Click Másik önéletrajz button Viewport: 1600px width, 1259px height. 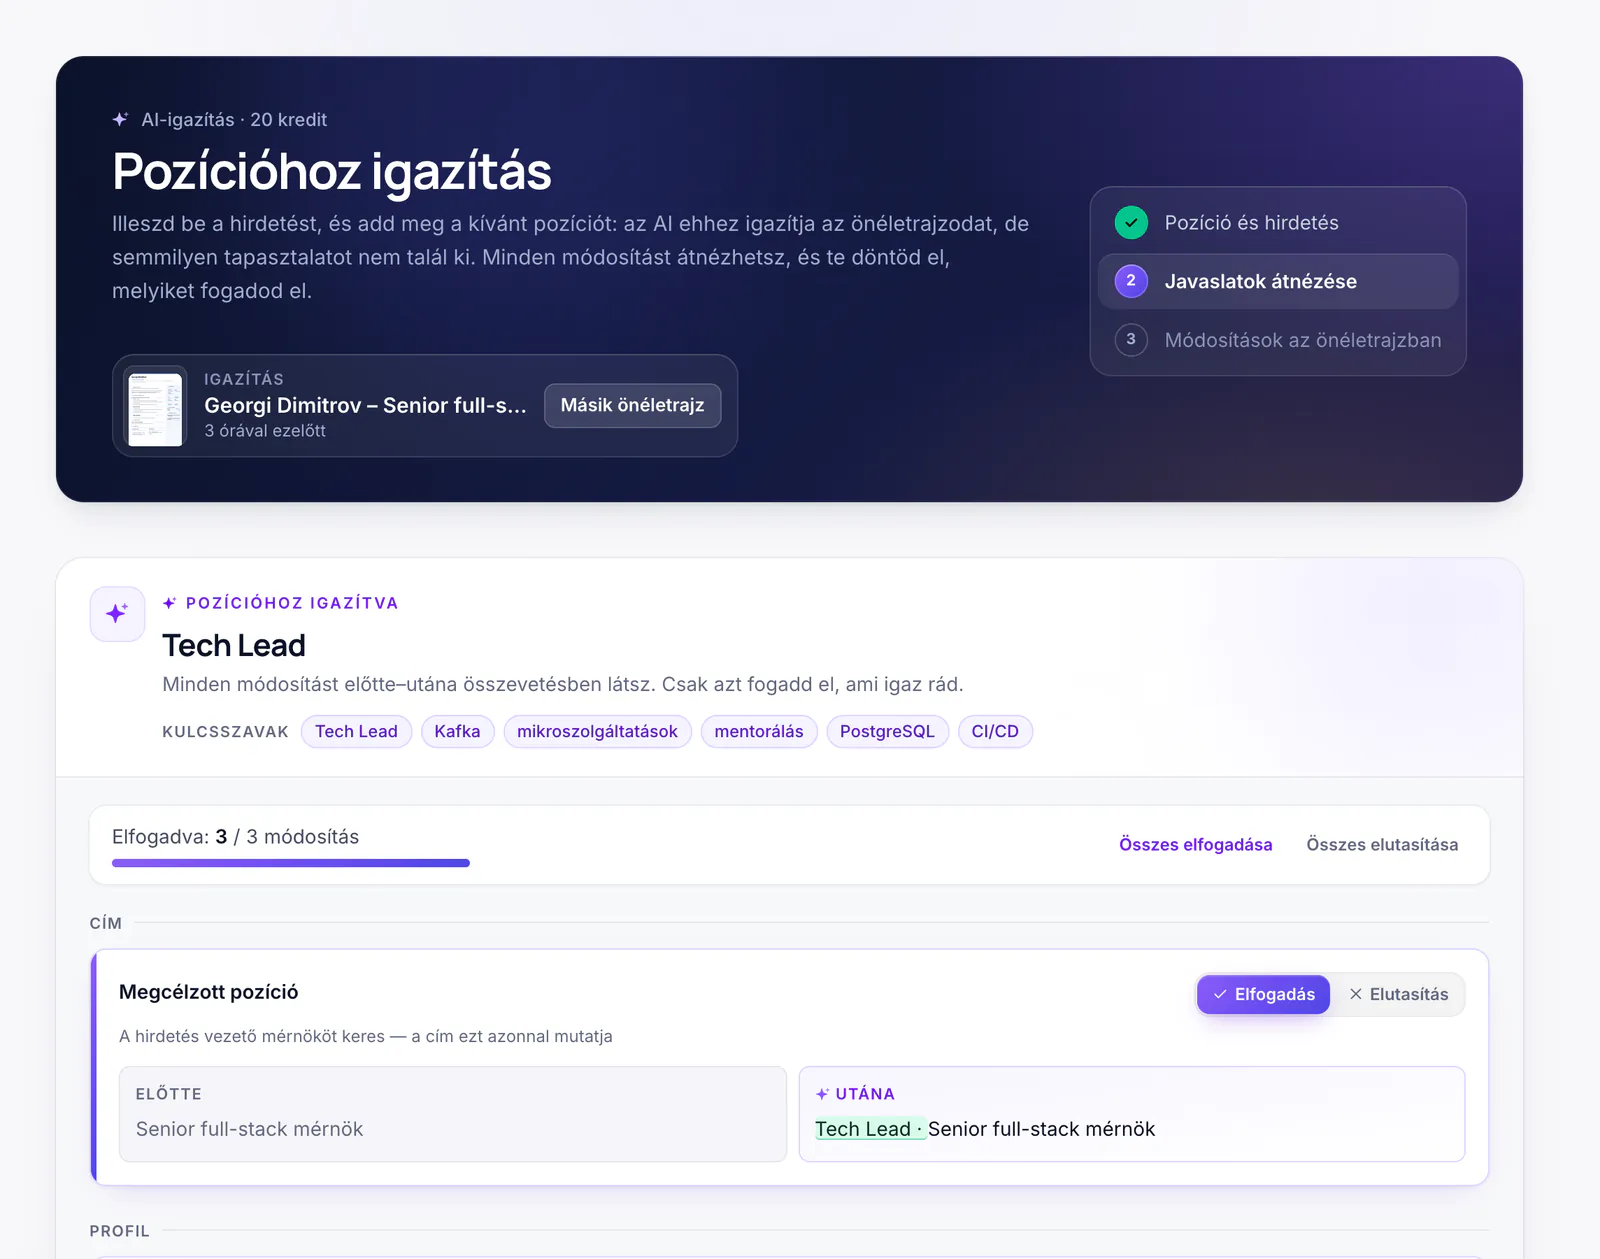pos(632,405)
